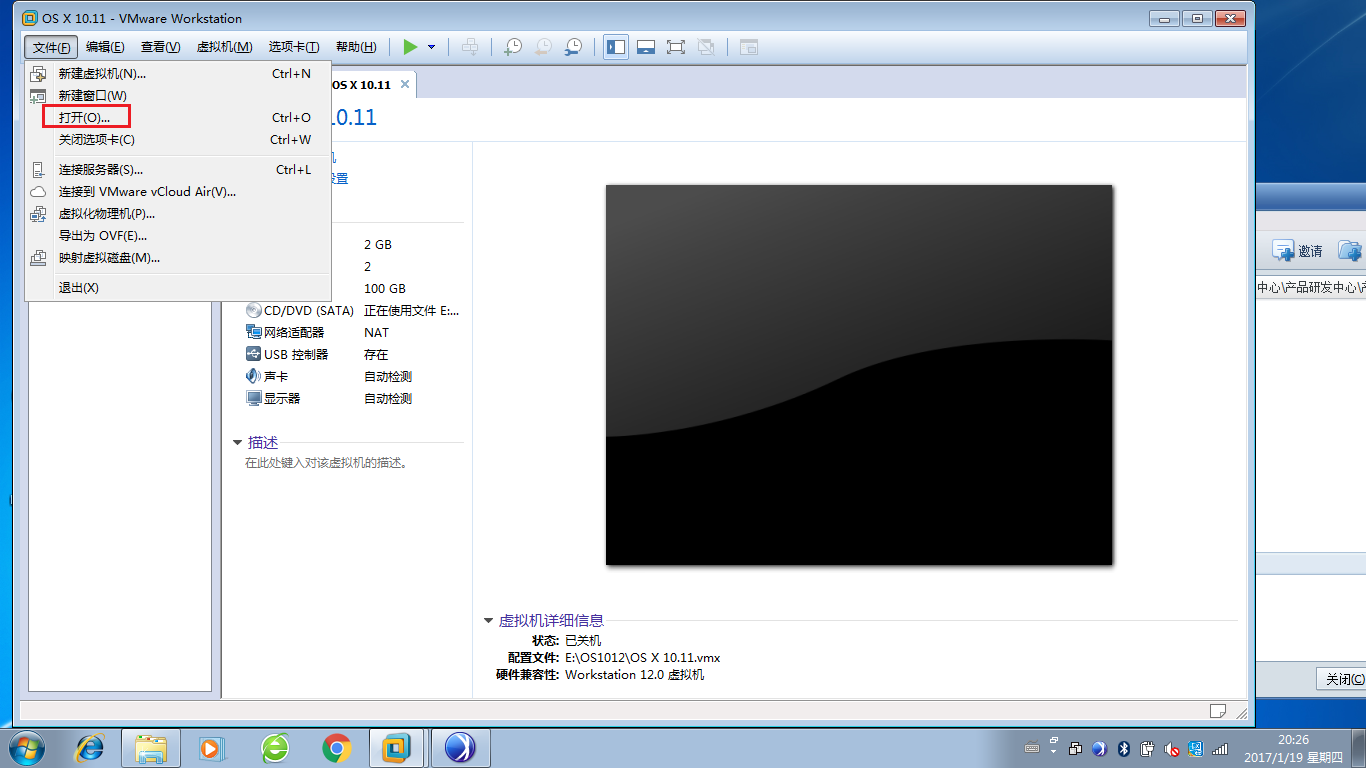This screenshot has height=768, width=1366.
Task: Collapse the 描述 section triangle
Action: (237, 442)
